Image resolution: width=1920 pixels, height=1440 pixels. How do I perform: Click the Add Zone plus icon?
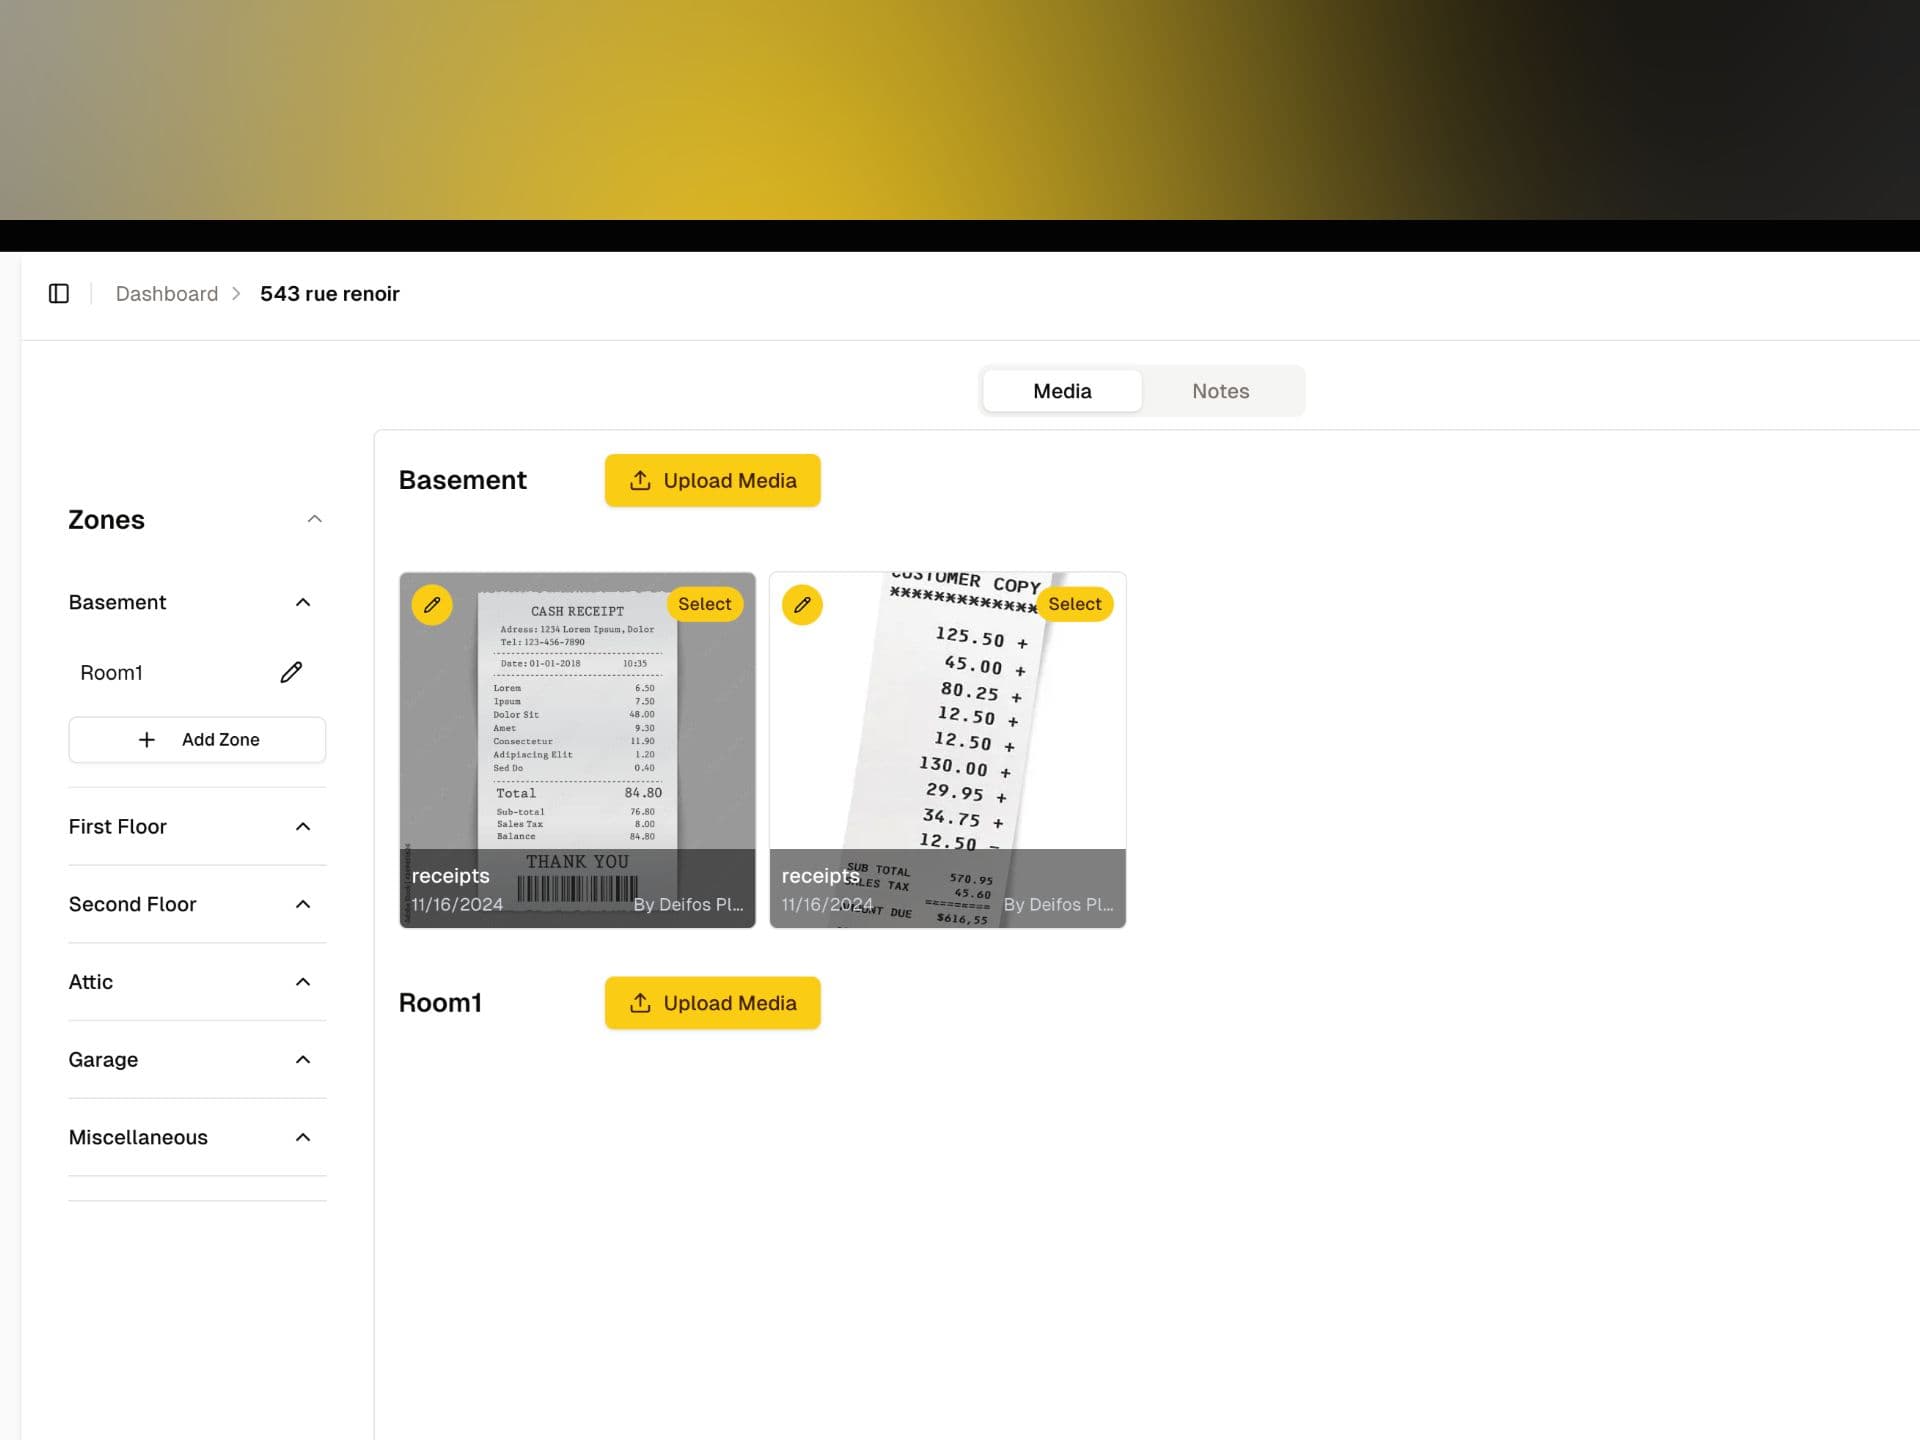coord(148,740)
